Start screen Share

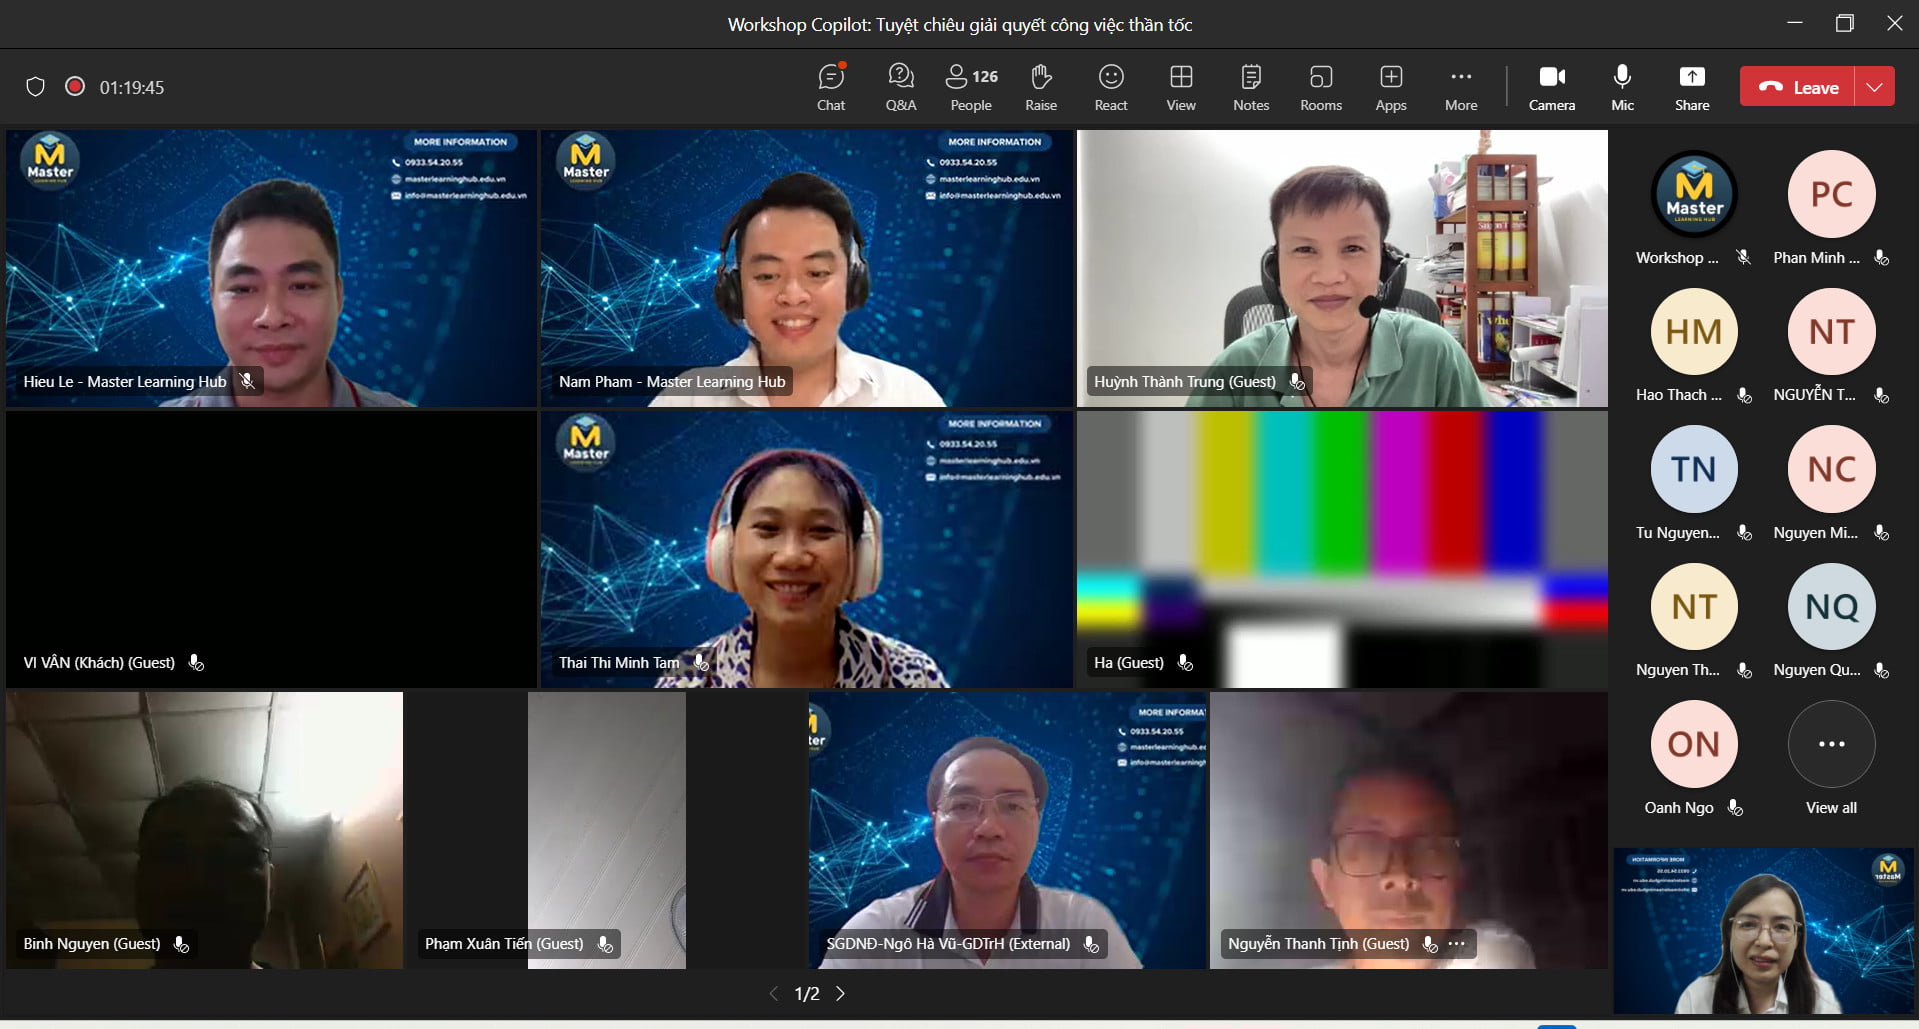[x=1692, y=86]
